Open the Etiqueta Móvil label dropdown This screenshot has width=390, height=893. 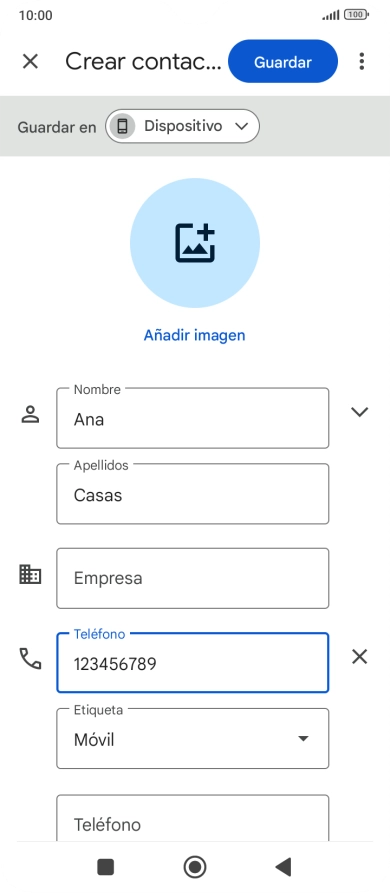(192, 739)
